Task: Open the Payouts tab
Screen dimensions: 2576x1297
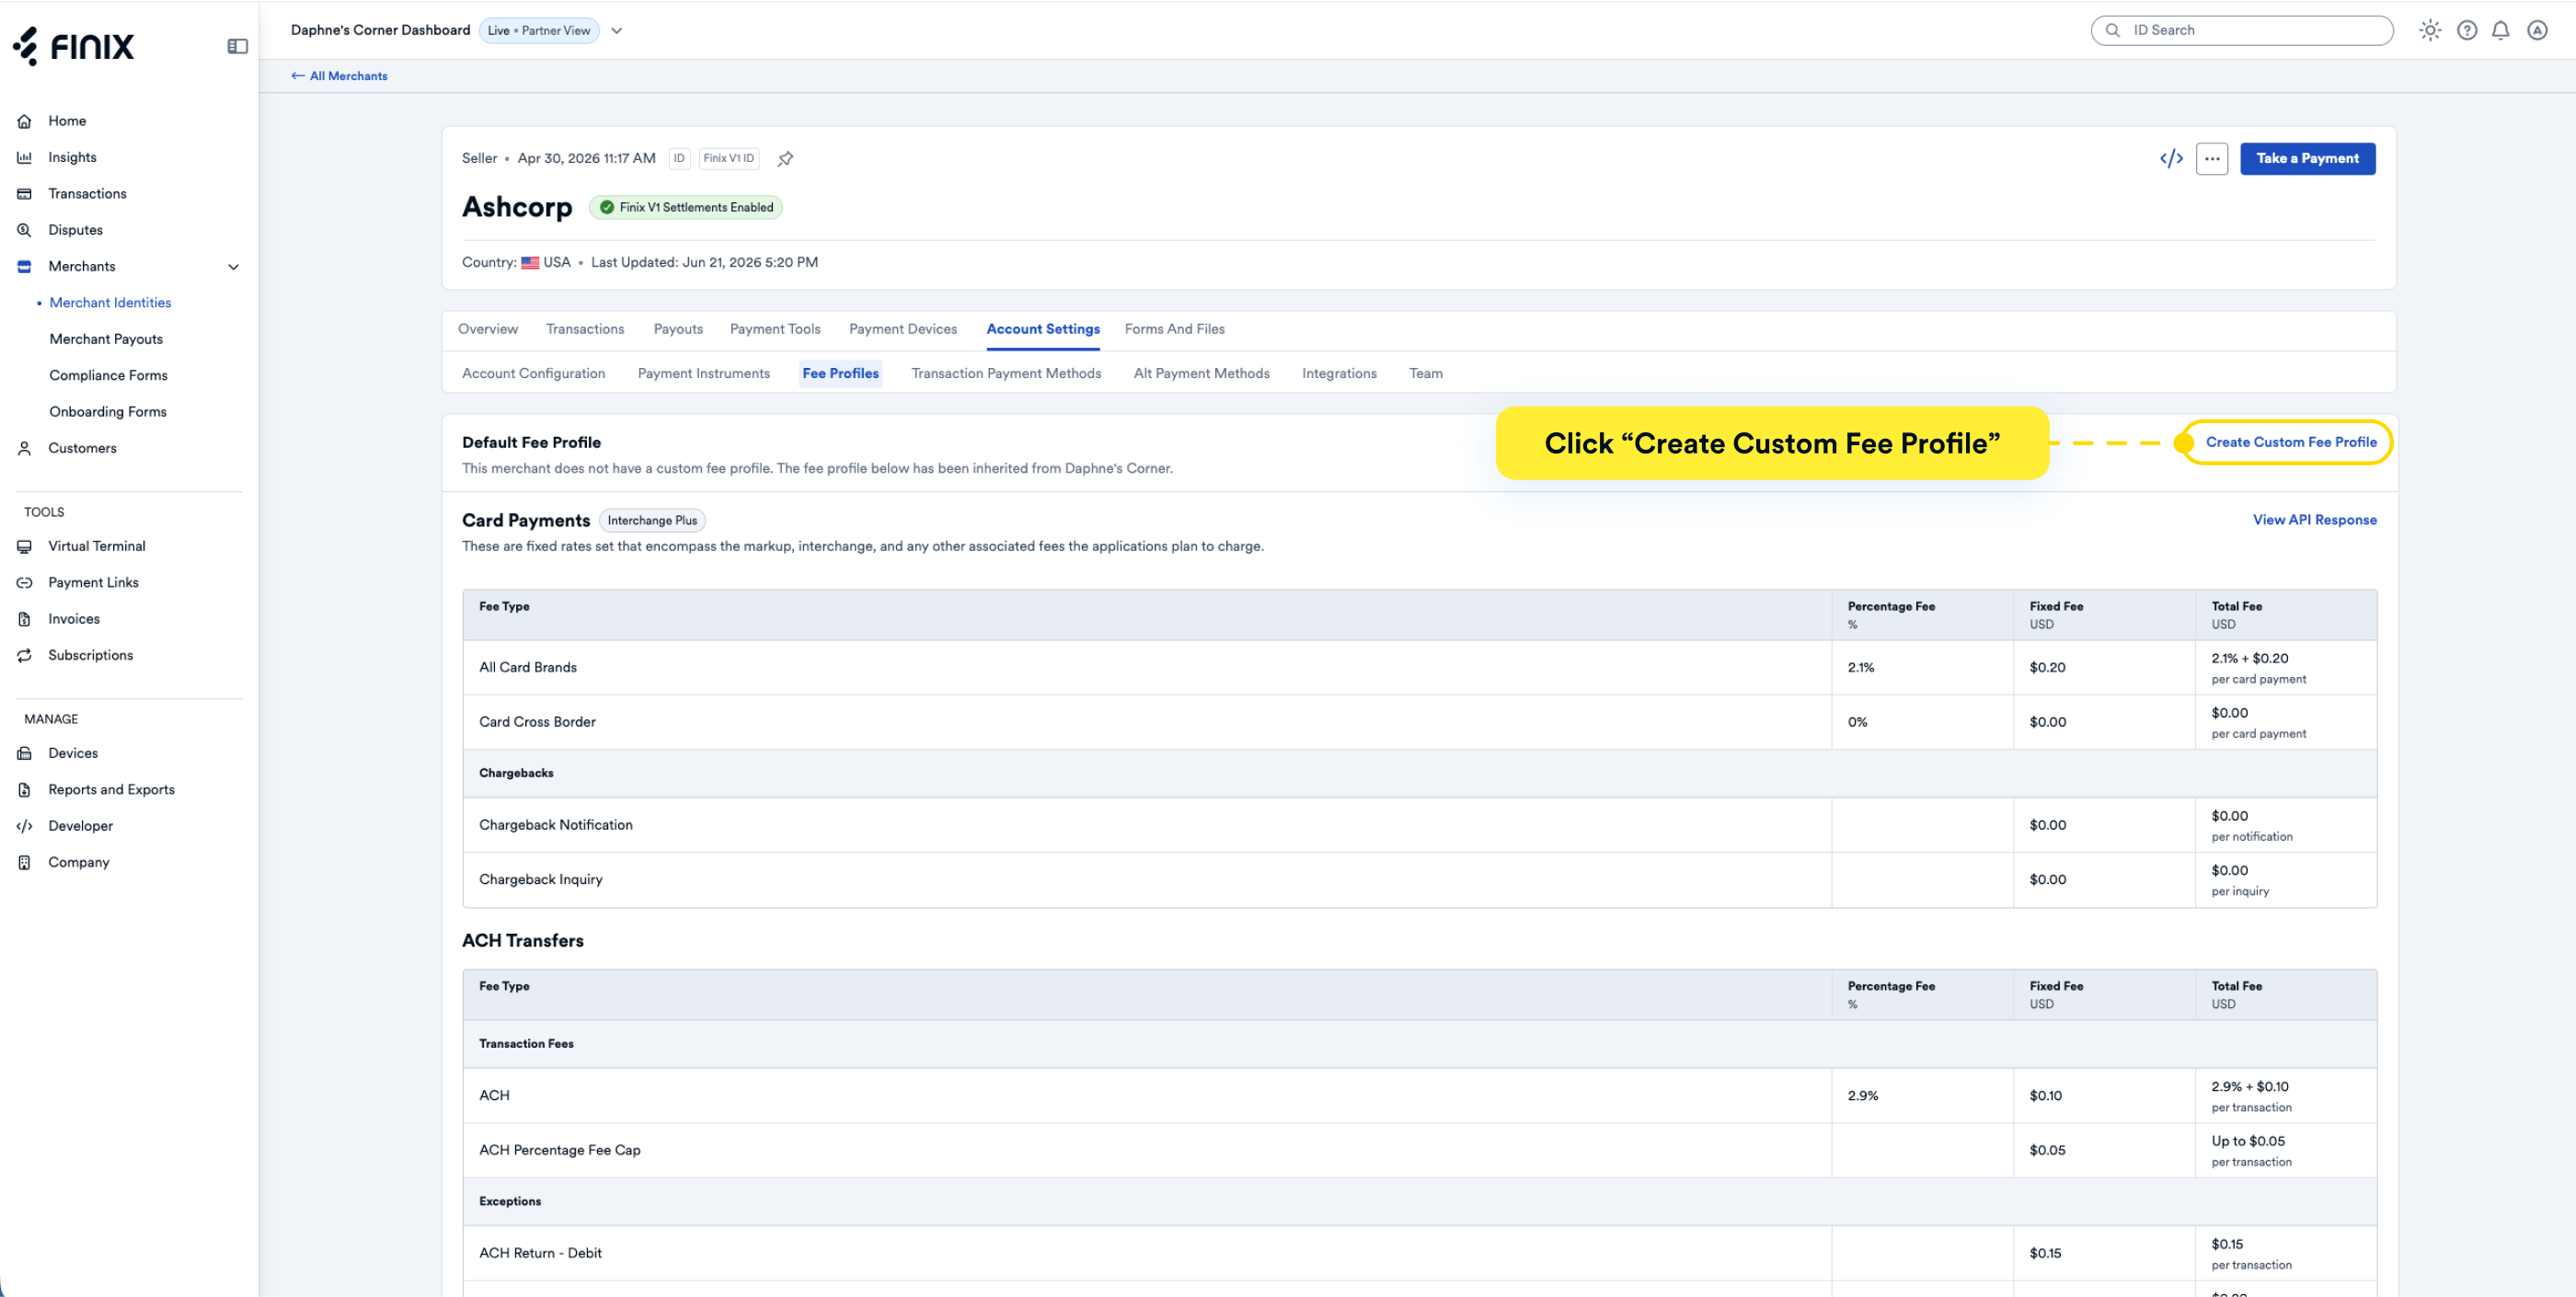Action: (x=678, y=329)
